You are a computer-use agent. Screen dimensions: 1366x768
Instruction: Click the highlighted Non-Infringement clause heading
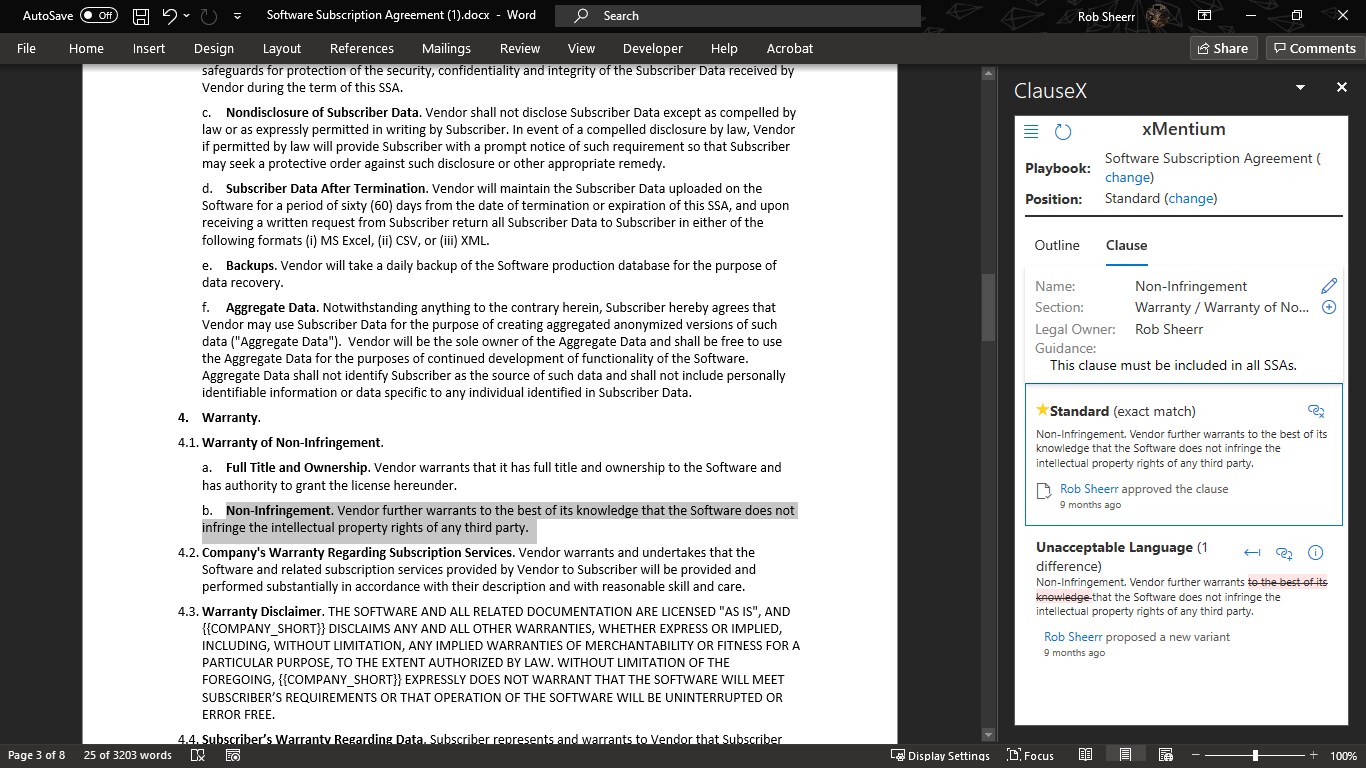click(279, 510)
